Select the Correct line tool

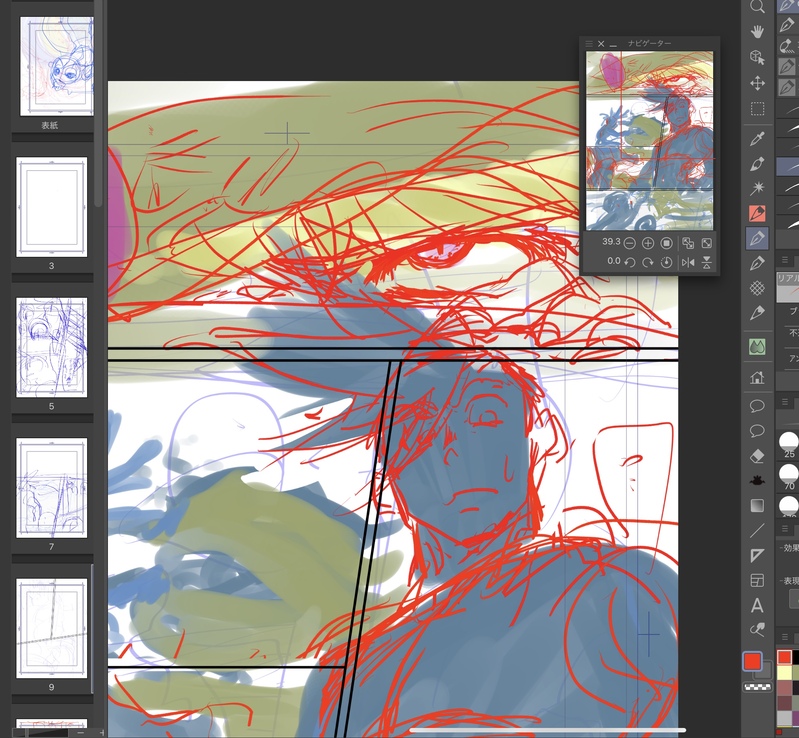pyautogui.click(x=757, y=630)
